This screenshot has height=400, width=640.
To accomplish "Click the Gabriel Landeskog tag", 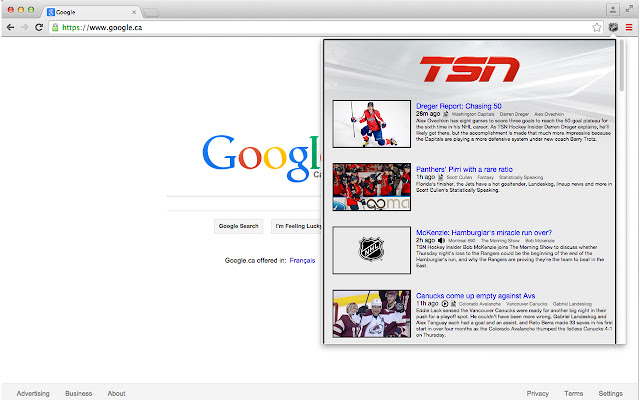I will [572, 304].
